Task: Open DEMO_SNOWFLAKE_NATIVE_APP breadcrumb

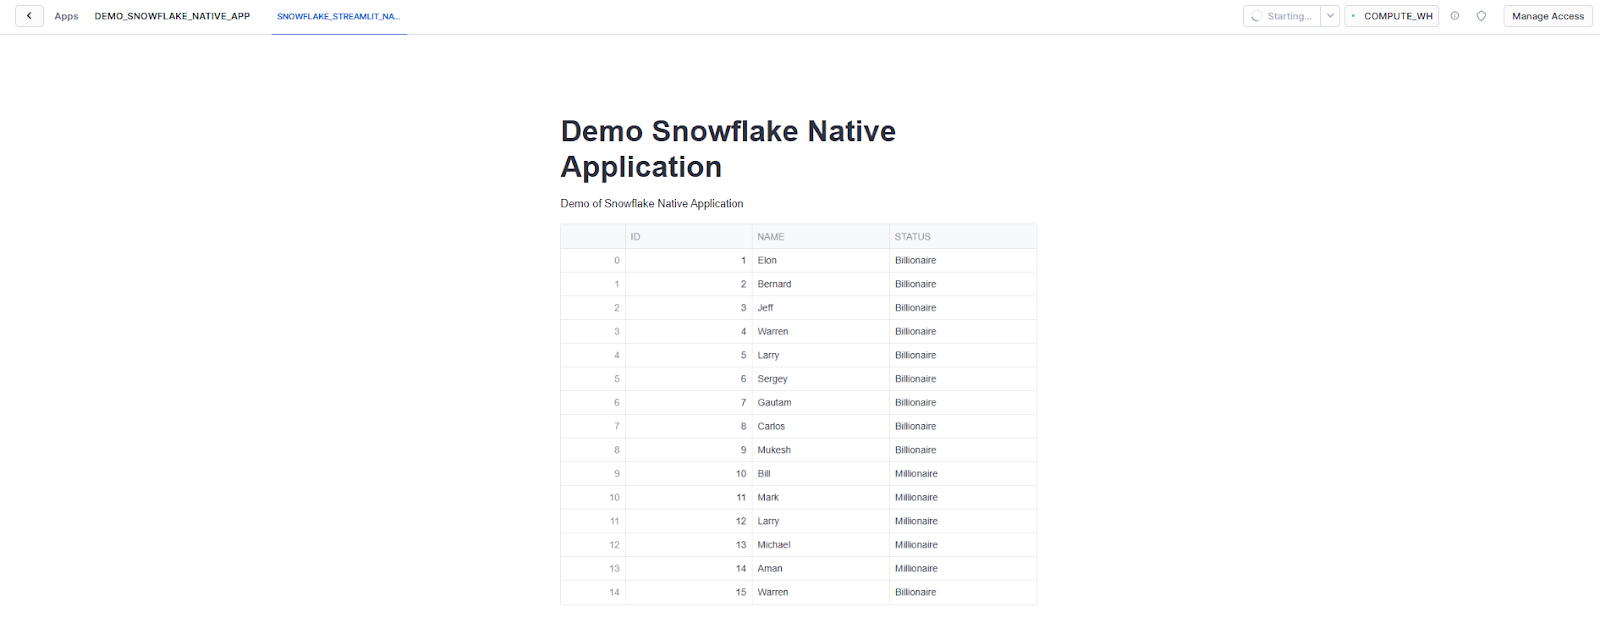Action: click(172, 16)
